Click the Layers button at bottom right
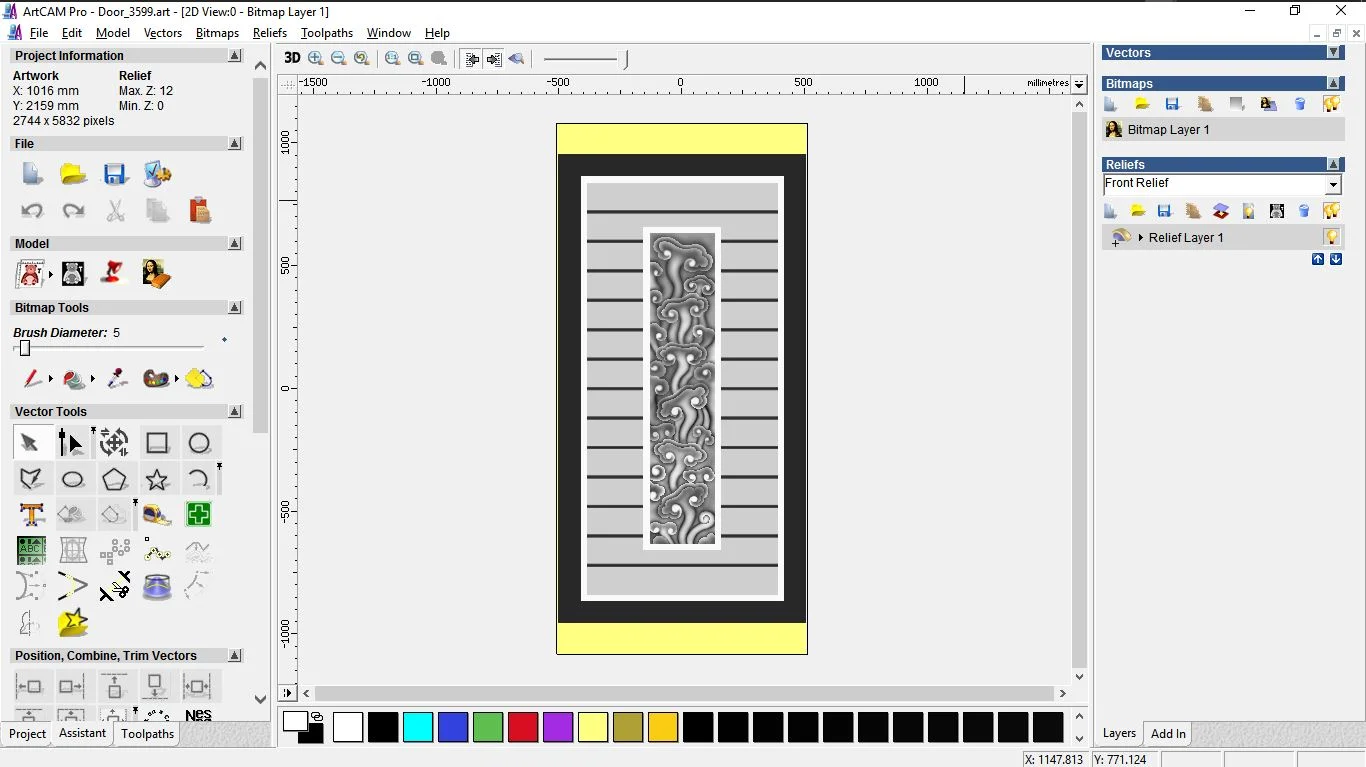Viewport: 1366px width, 767px height. [1118, 734]
